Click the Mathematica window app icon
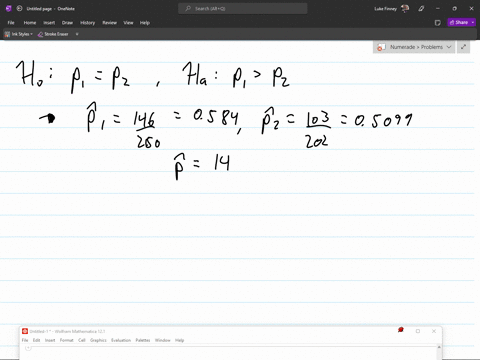Screen dimensions: 480x360 pos(25,331)
